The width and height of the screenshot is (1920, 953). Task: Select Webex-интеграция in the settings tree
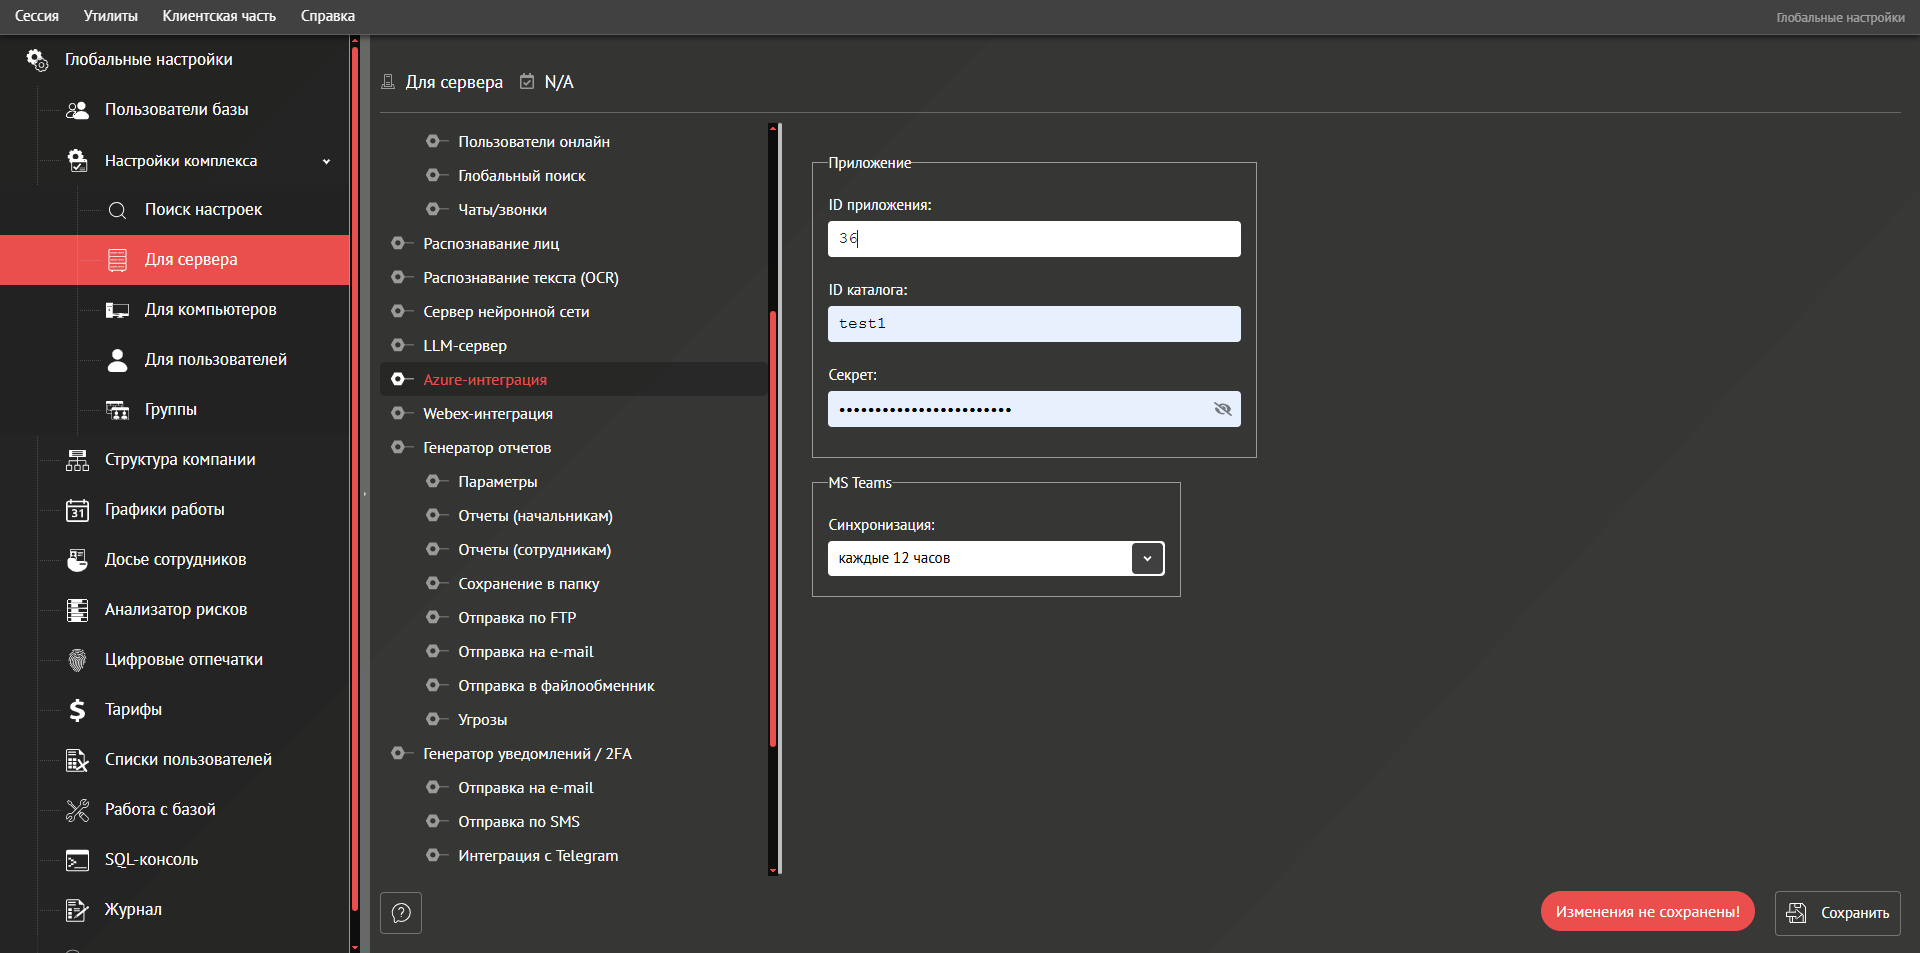[x=487, y=414]
